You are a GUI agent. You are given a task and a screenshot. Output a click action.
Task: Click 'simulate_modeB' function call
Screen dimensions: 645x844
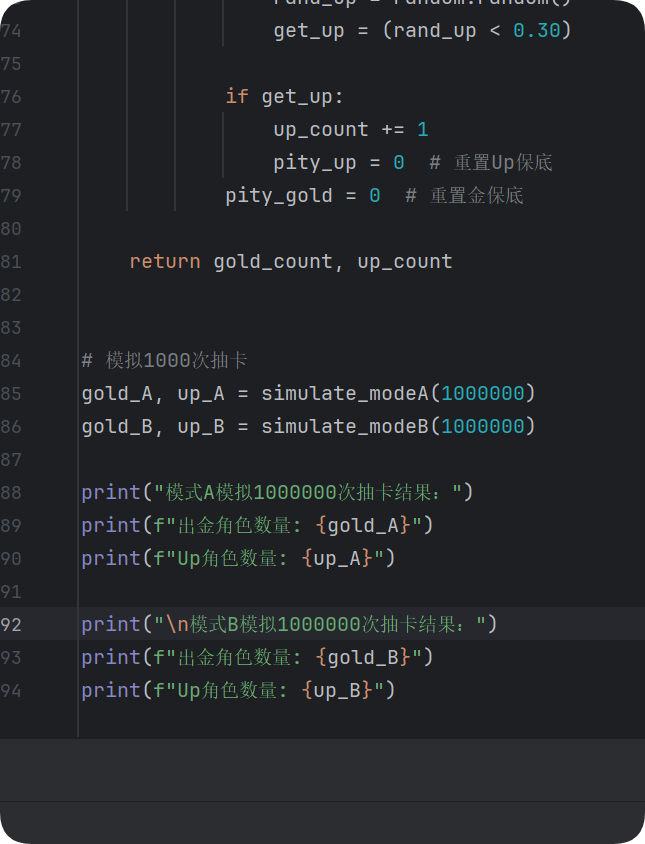[345, 426]
